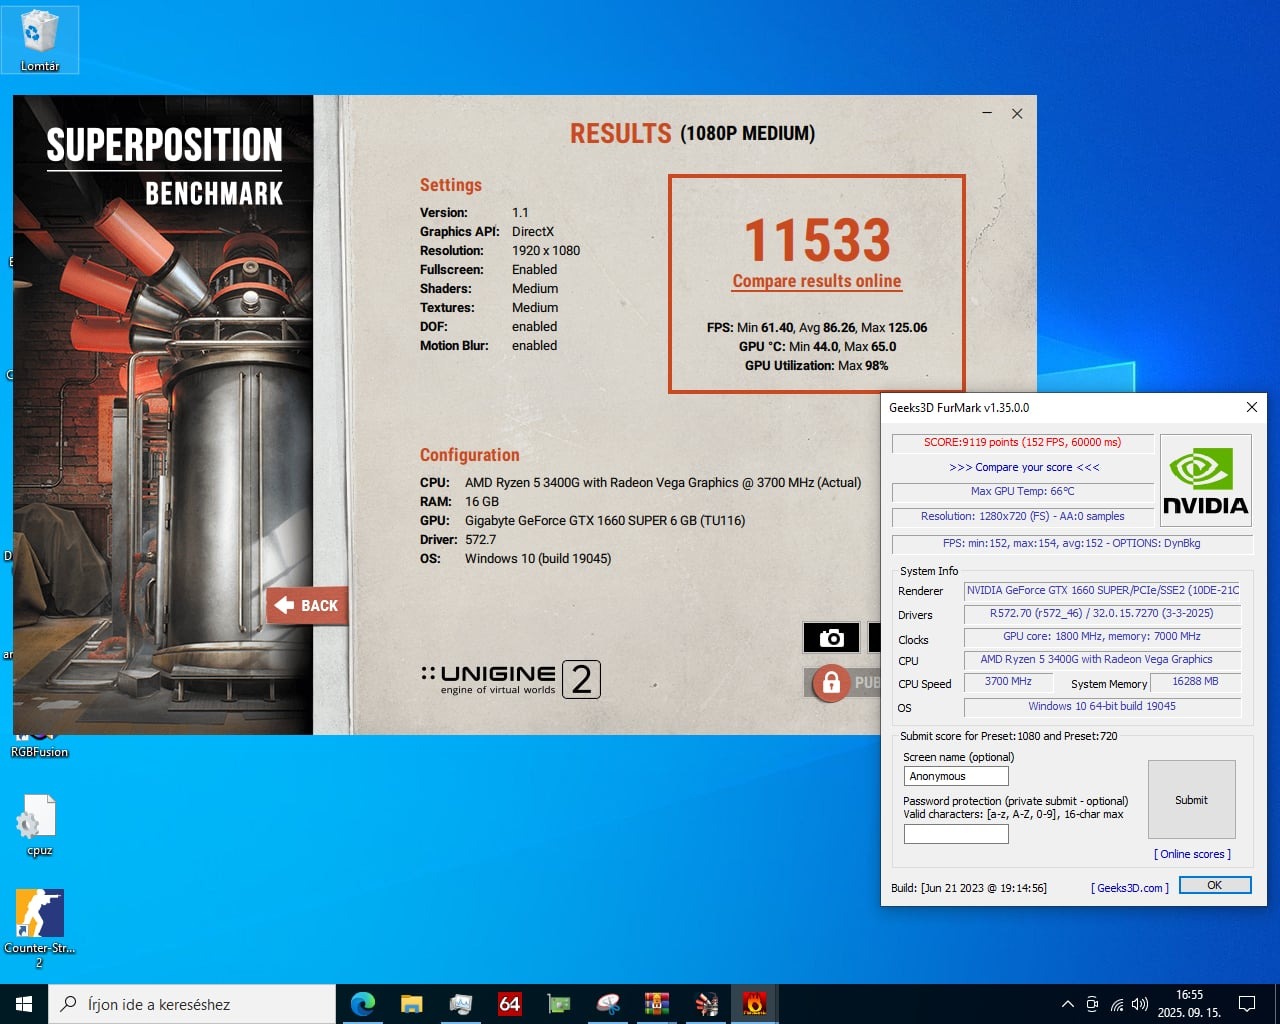Click the Screen name field containing Anonymous
1280x1024 pixels.
(x=956, y=776)
